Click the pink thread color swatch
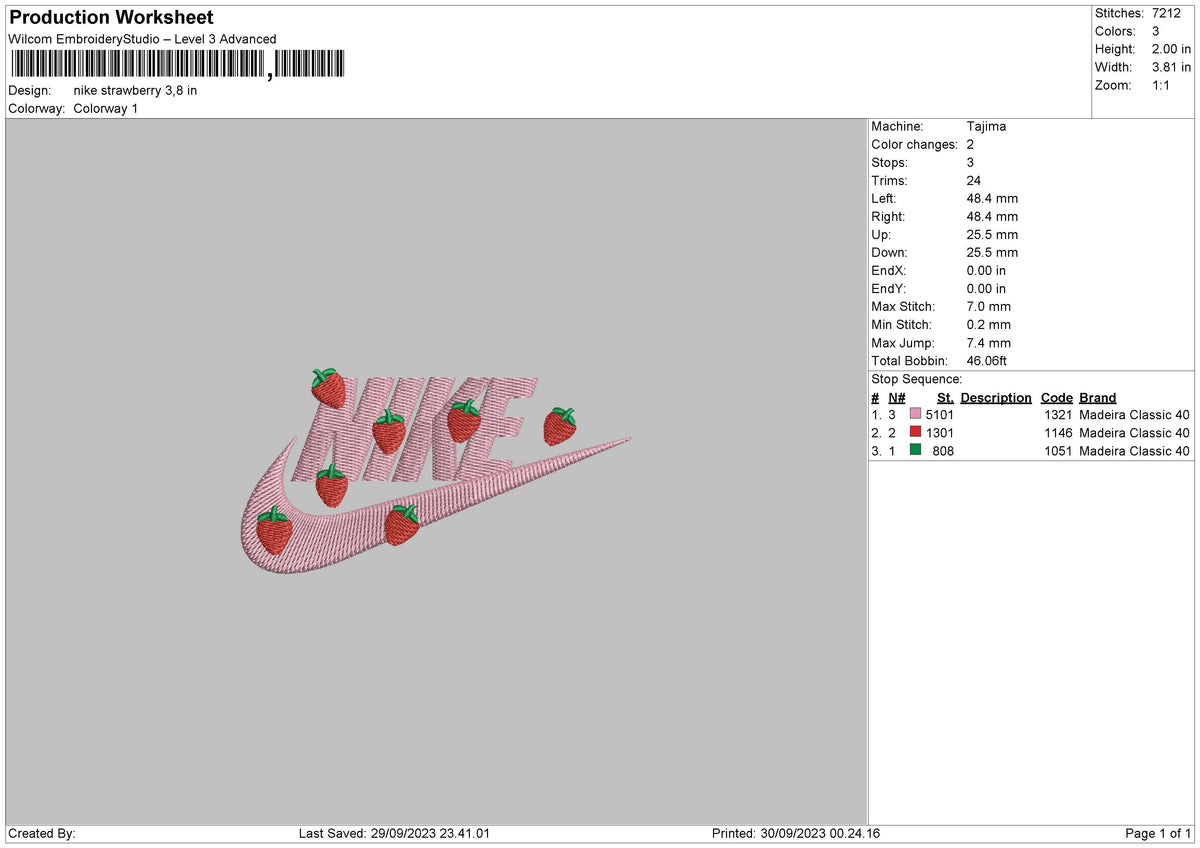1200x848 pixels. (x=915, y=415)
